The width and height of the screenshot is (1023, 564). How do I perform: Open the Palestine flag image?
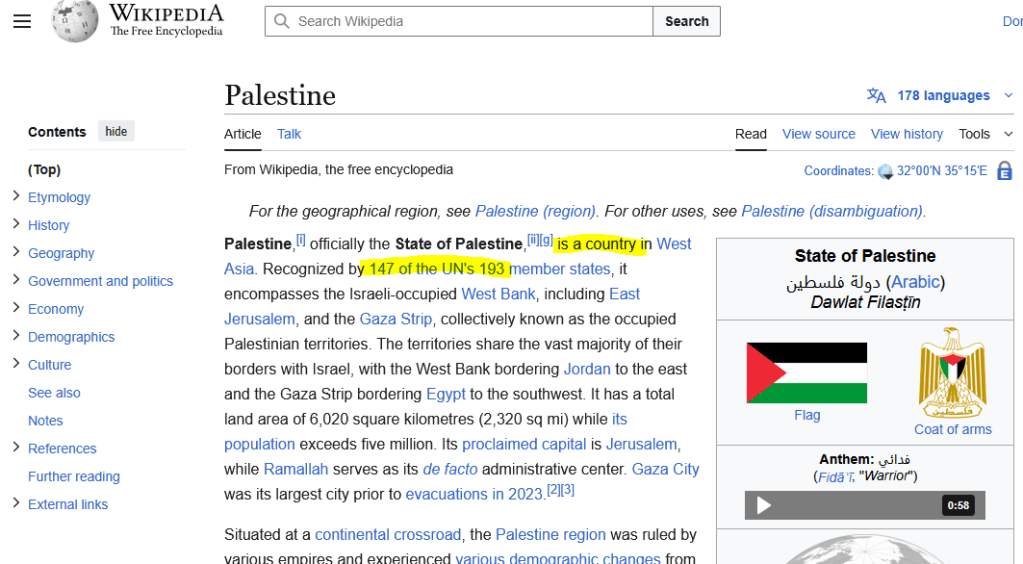(806, 372)
